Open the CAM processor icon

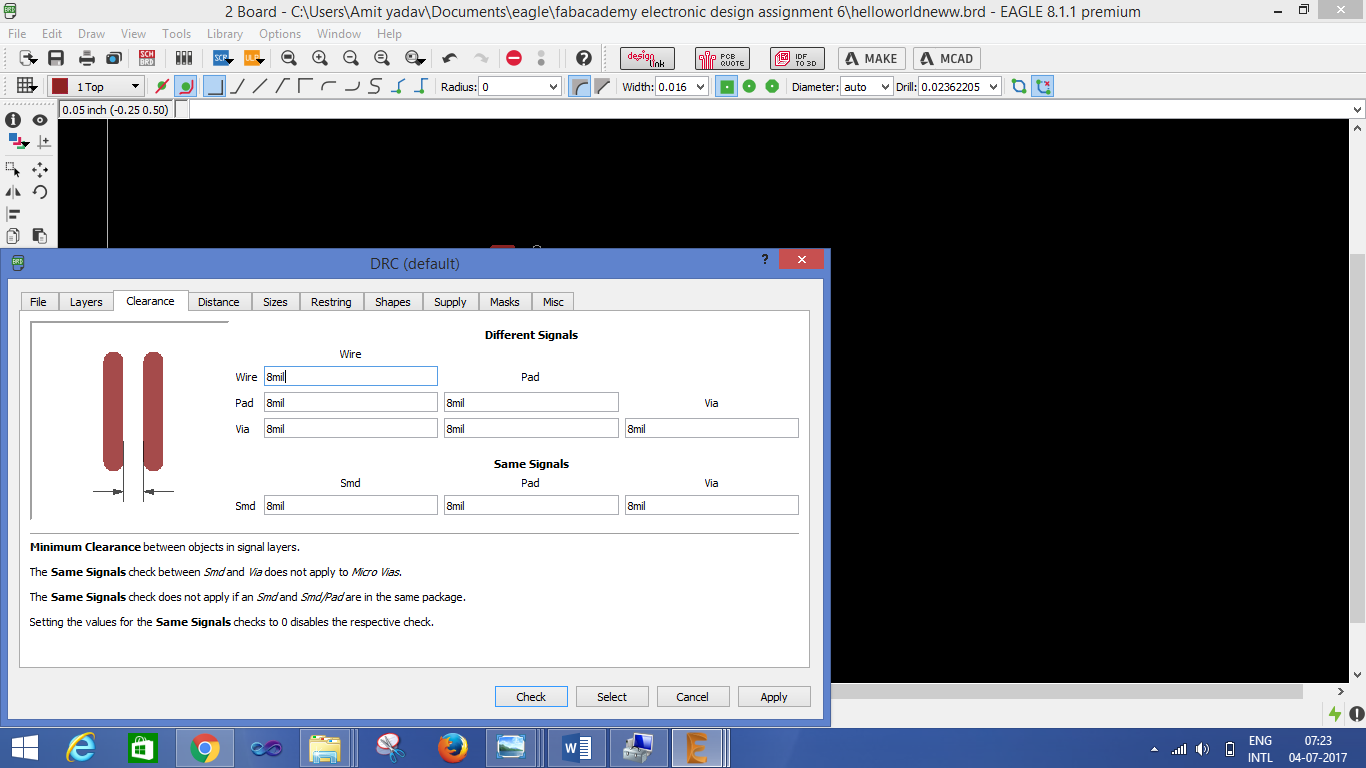click(114, 58)
